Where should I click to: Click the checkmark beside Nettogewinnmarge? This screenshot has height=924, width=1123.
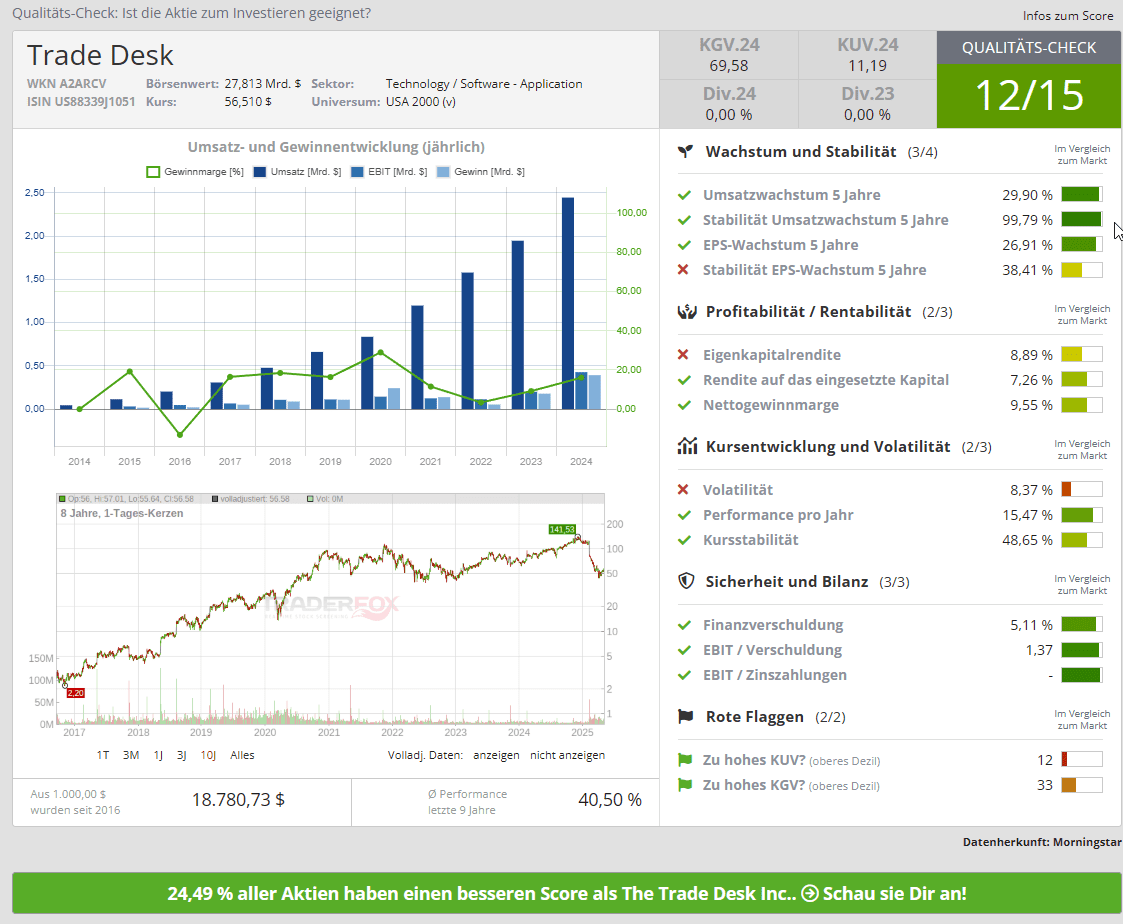684,405
